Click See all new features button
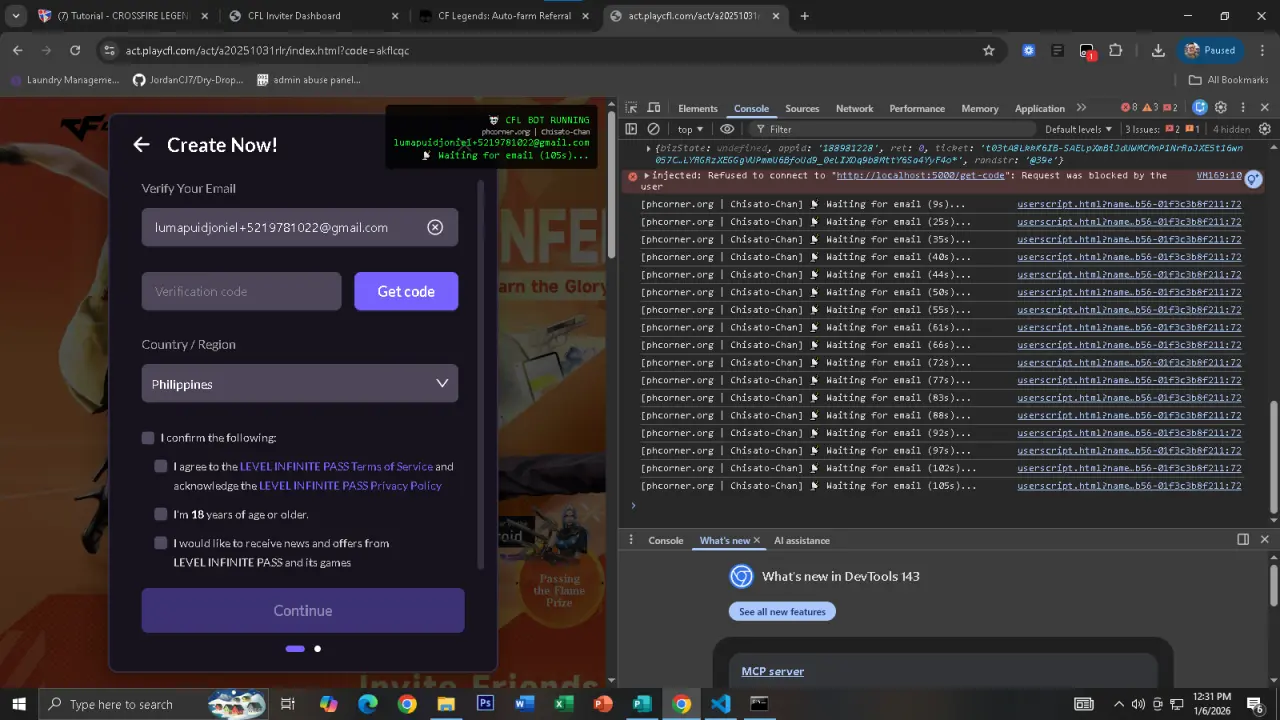This screenshot has height=720, width=1280. (x=782, y=611)
